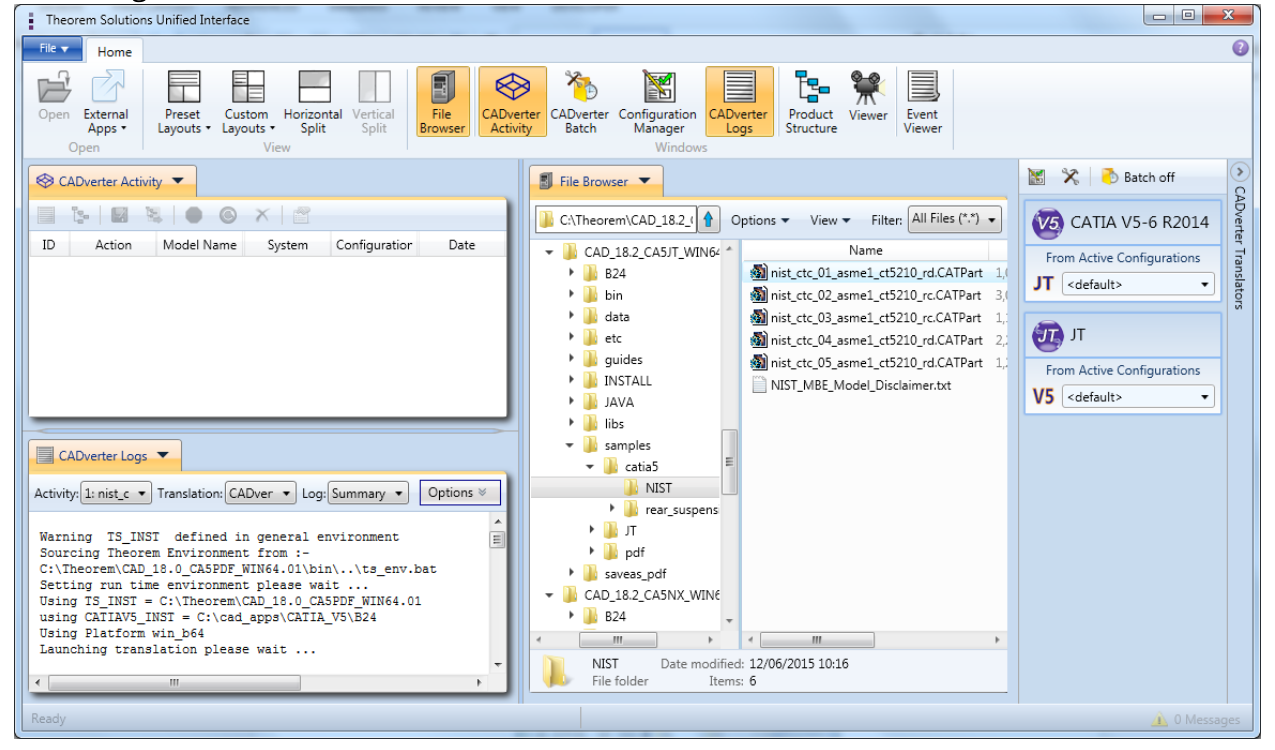Viewport: 1275px width, 750px height.
Task: Open the File Browser panel dropdown arrow
Action: [644, 181]
